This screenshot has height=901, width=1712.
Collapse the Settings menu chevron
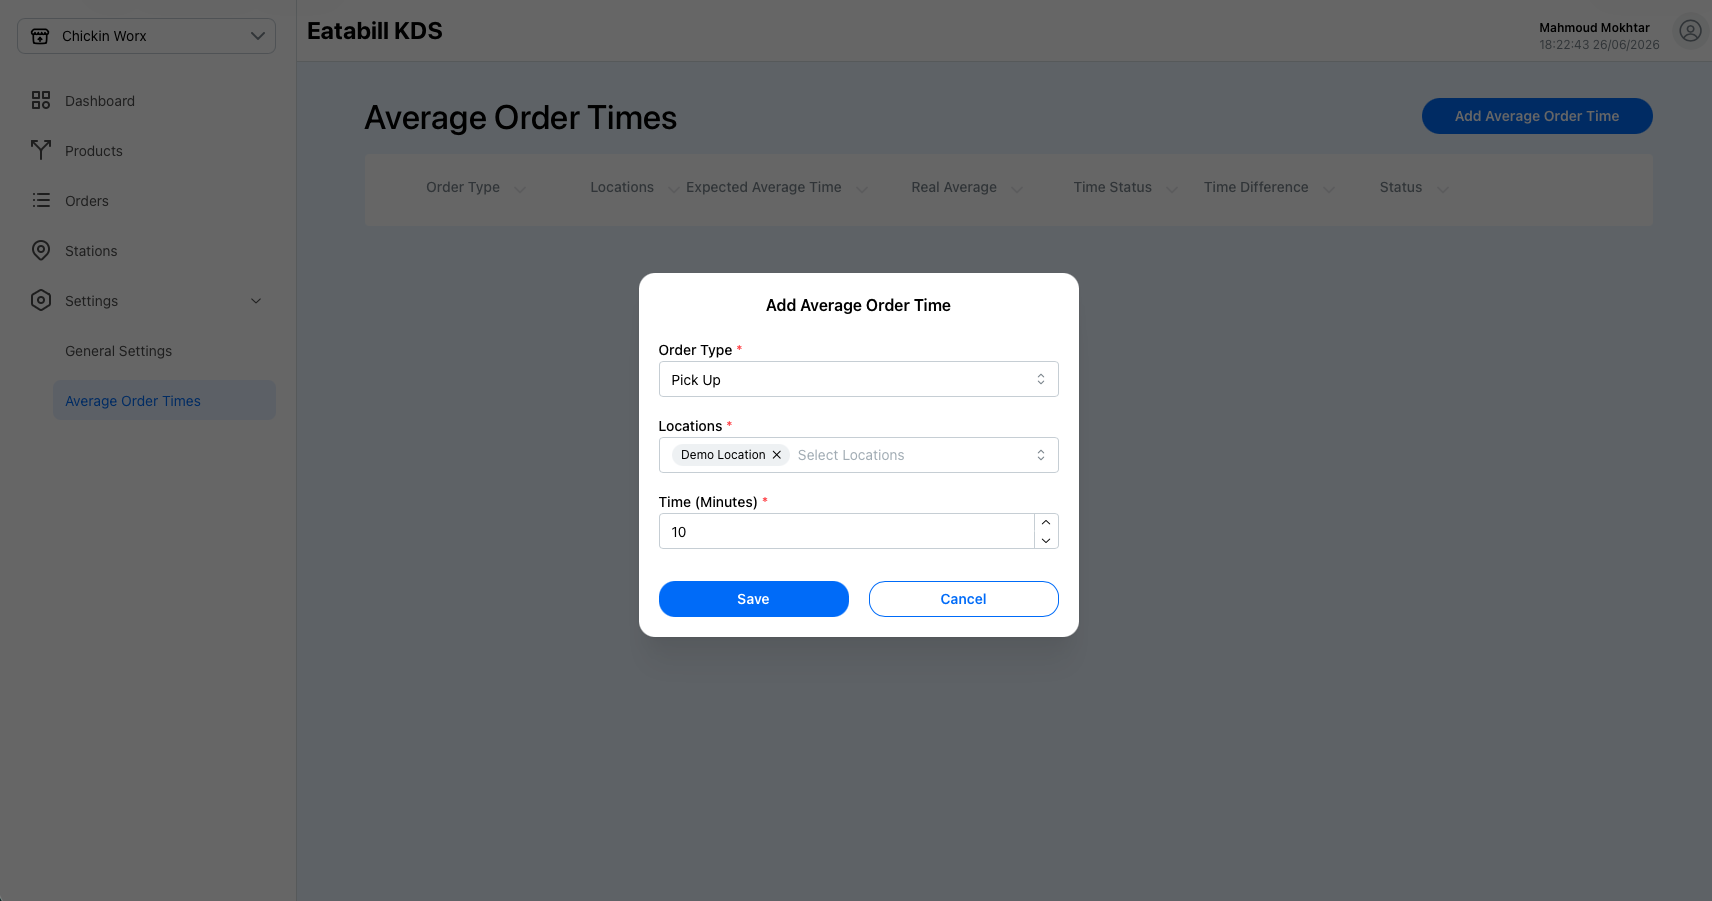pos(256,301)
